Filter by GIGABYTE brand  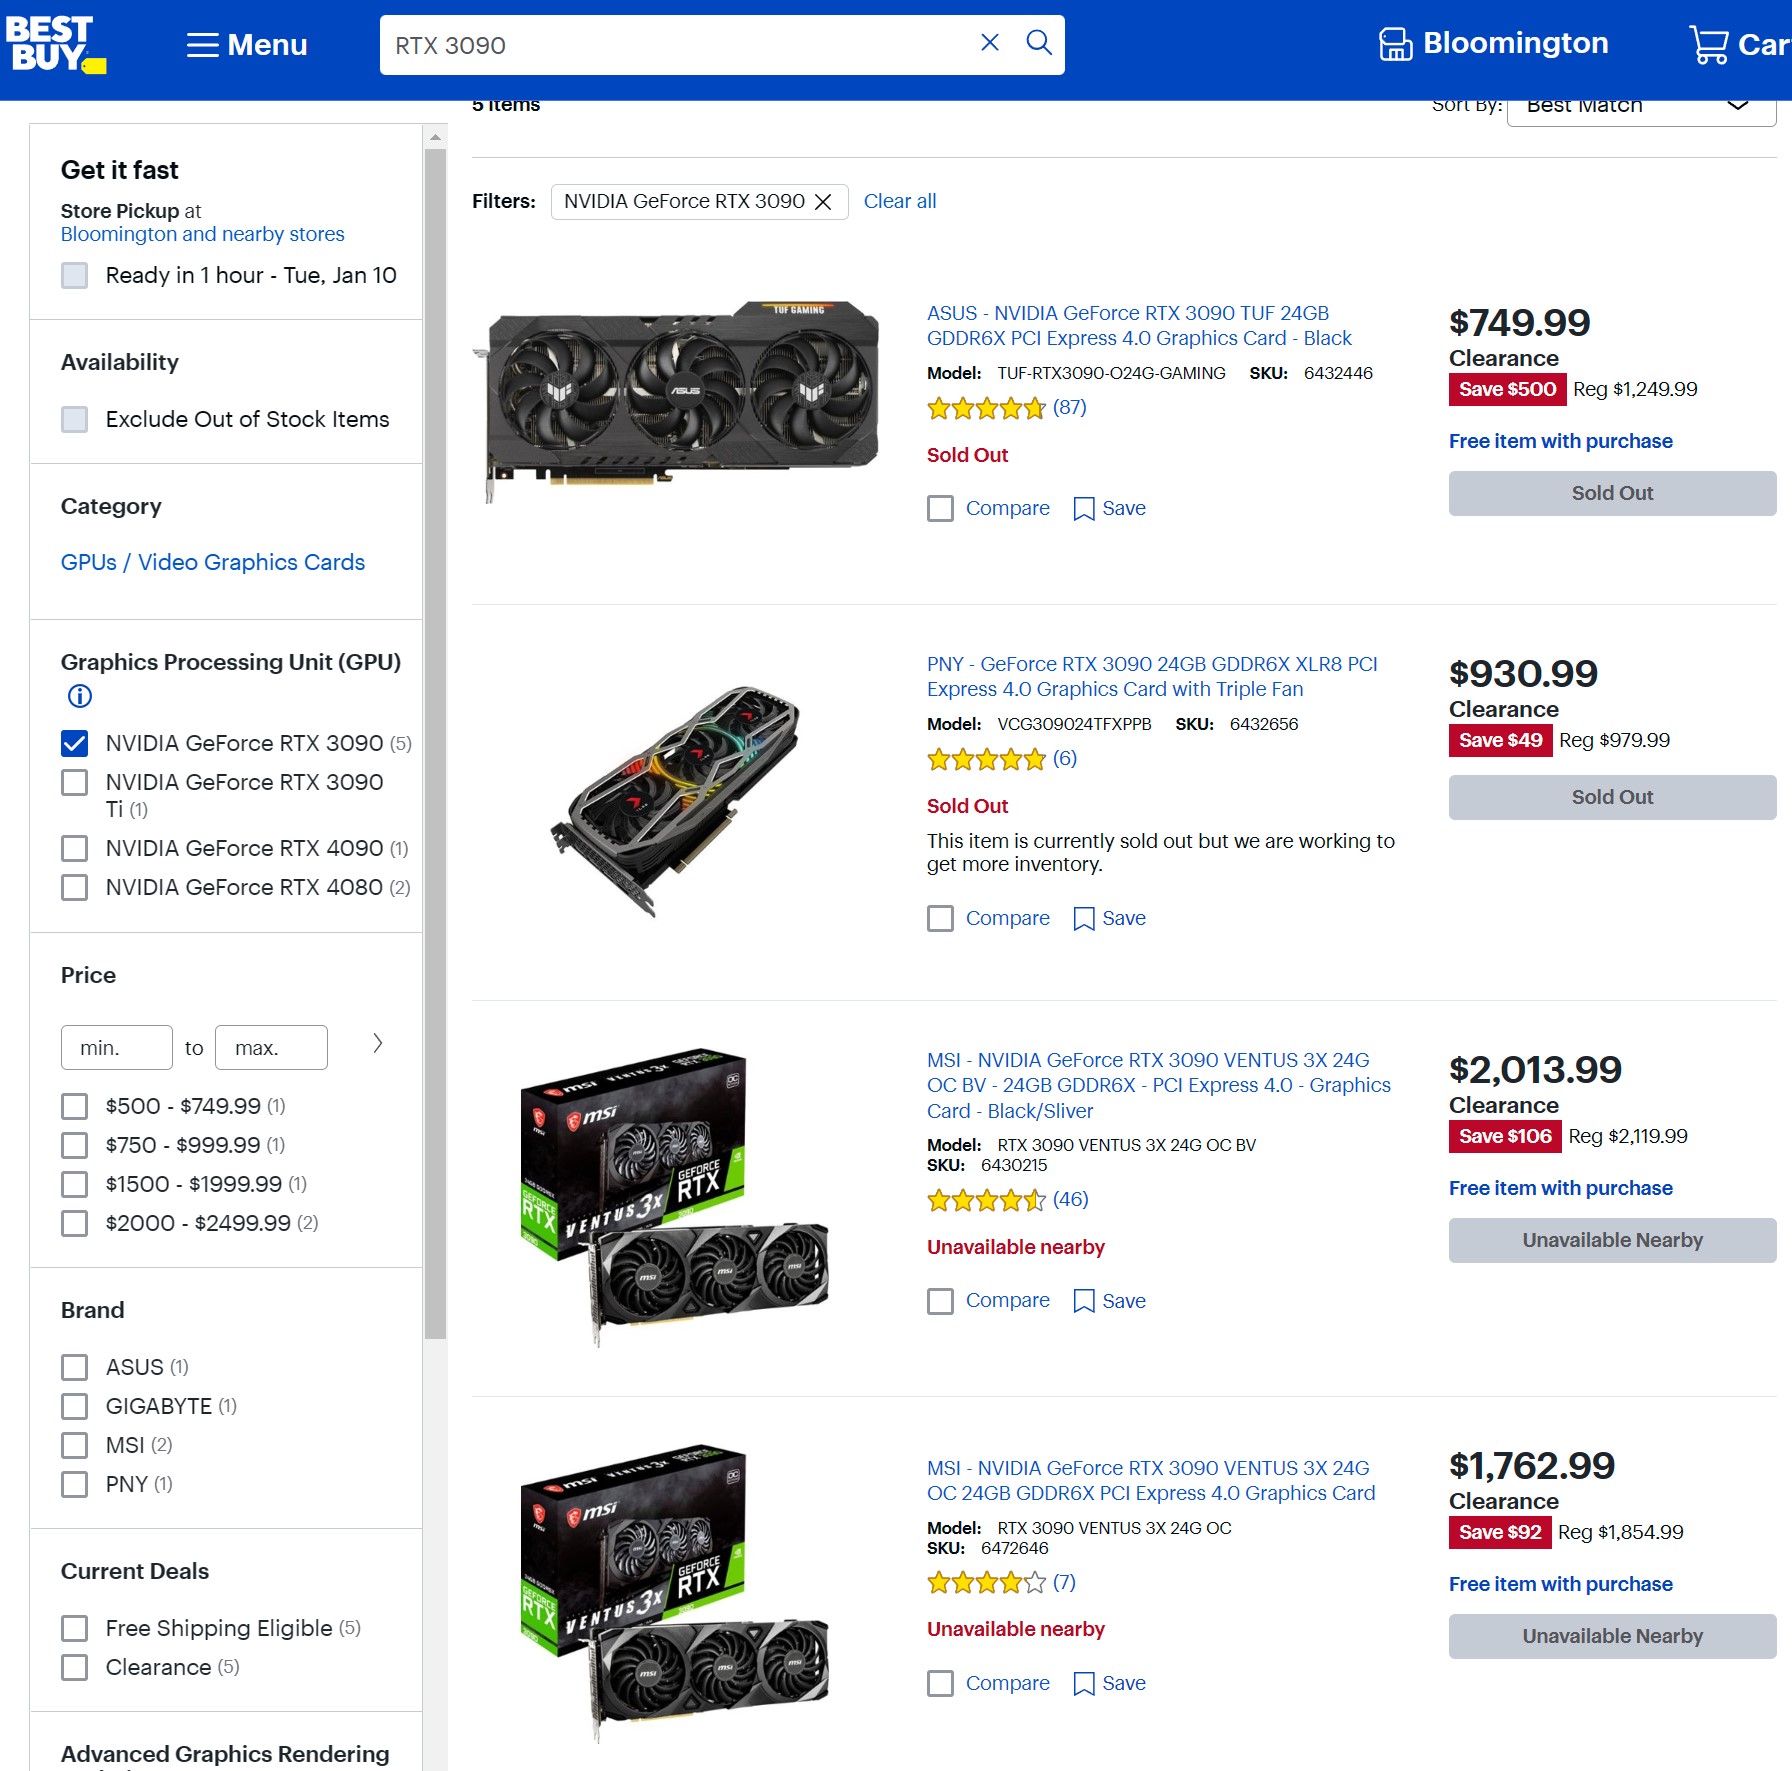click(x=75, y=1406)
